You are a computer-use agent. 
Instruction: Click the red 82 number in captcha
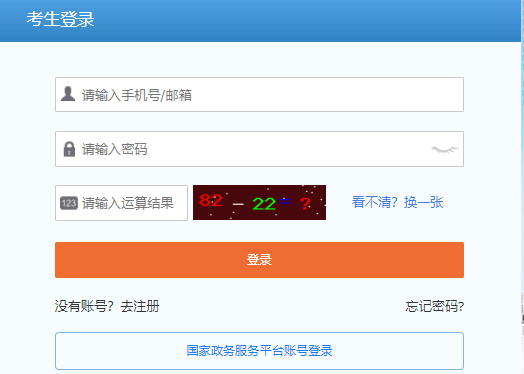pos(211,200)
